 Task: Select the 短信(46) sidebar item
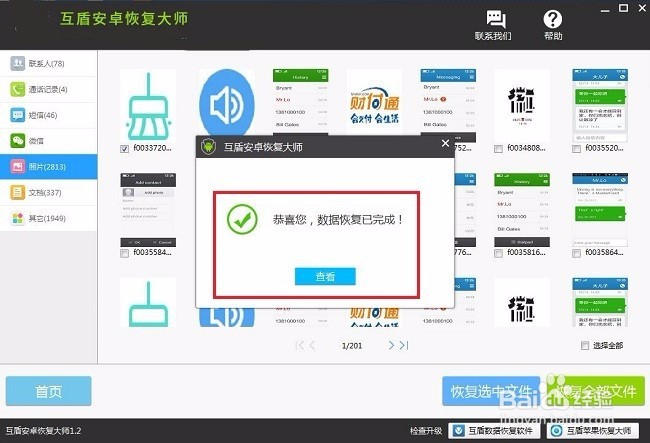[x=49, y=115]
